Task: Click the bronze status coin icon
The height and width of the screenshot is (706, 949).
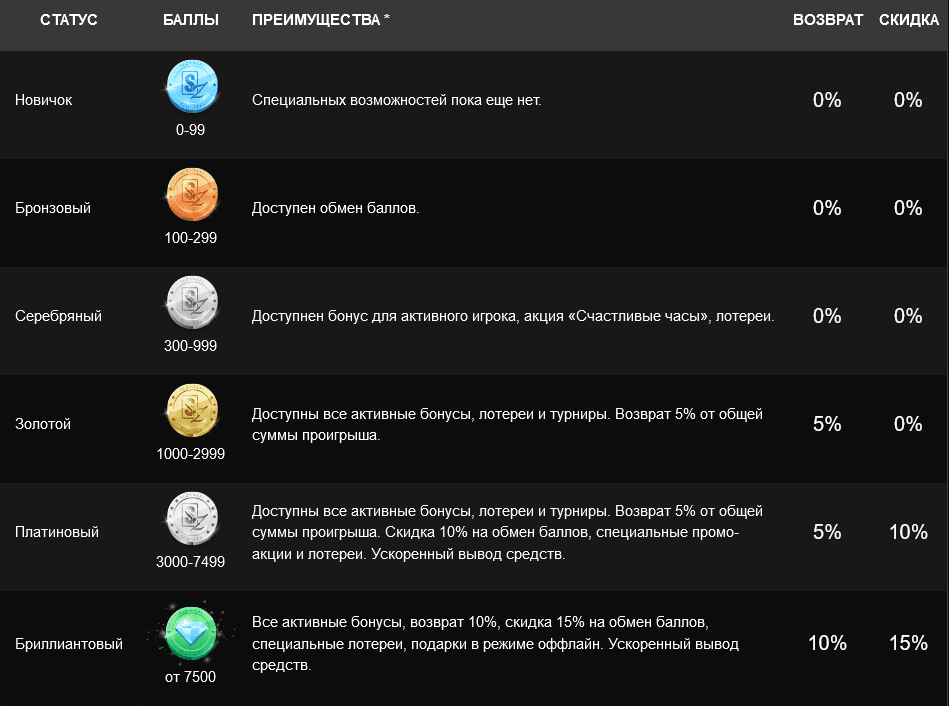Action: click(x=192, y=194)
